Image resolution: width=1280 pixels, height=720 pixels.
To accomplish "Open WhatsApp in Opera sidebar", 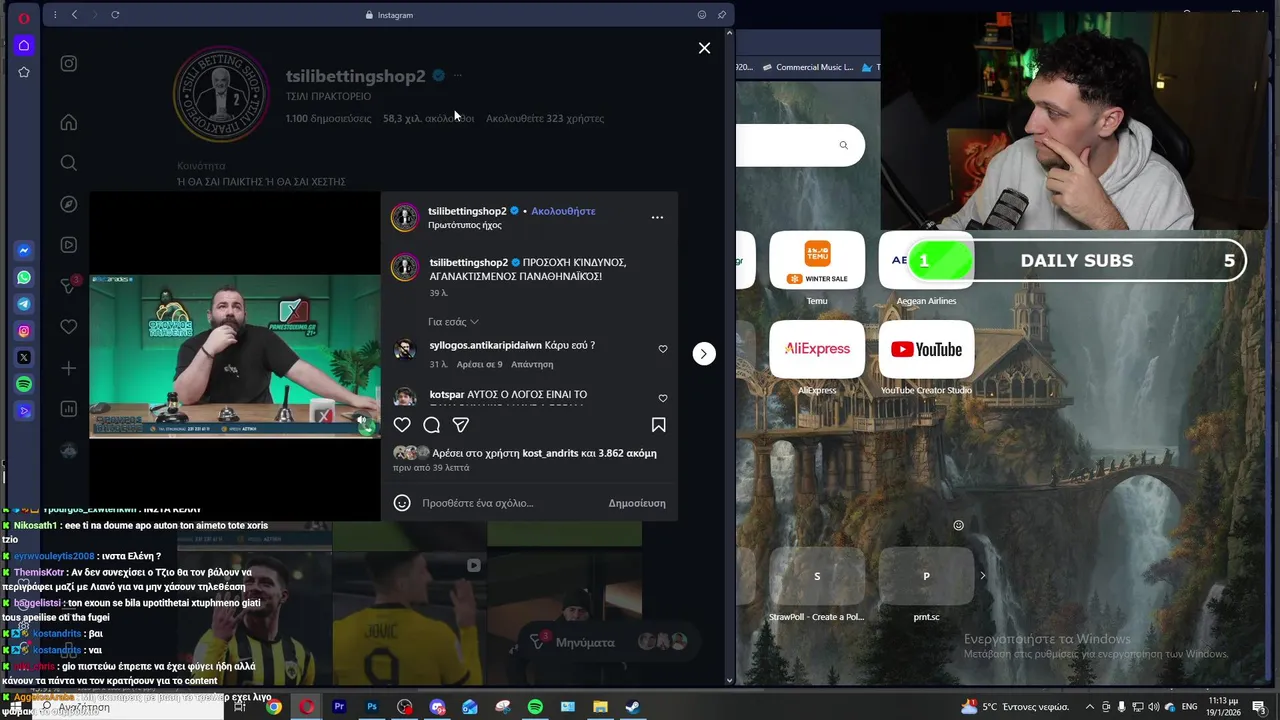I will point(24,277).
